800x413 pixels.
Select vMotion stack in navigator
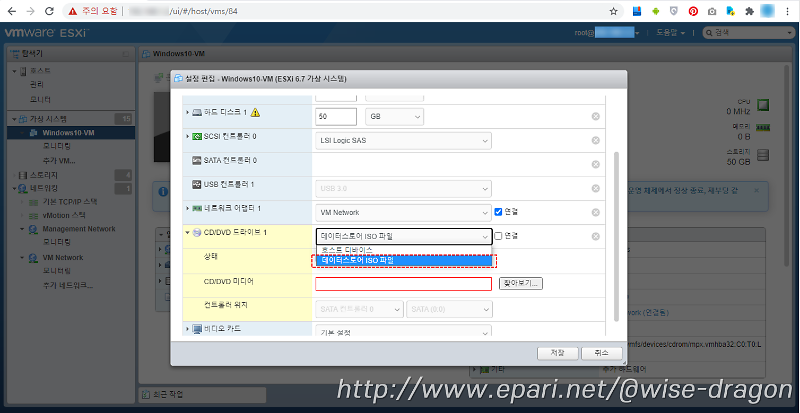click(64, 215)
